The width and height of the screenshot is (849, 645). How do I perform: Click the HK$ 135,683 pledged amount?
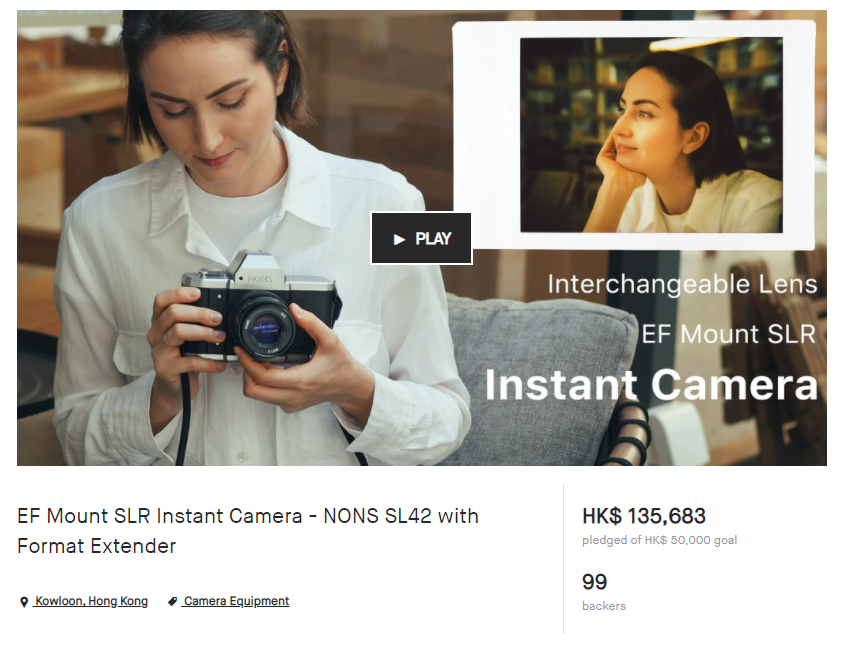[644, 516]
